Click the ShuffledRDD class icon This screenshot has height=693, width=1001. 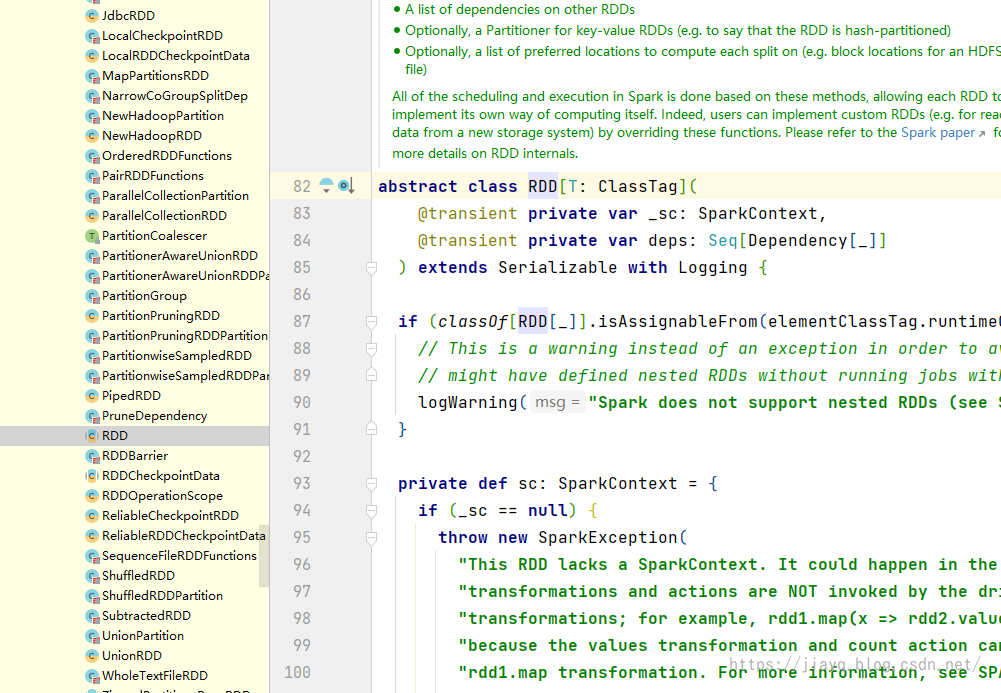point(93,576)
